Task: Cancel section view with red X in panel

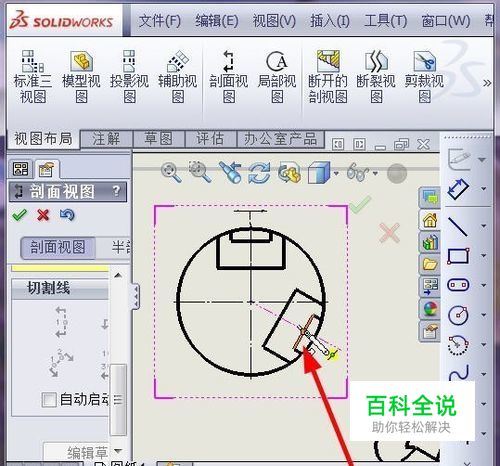Action: click(x=43, y=215)
